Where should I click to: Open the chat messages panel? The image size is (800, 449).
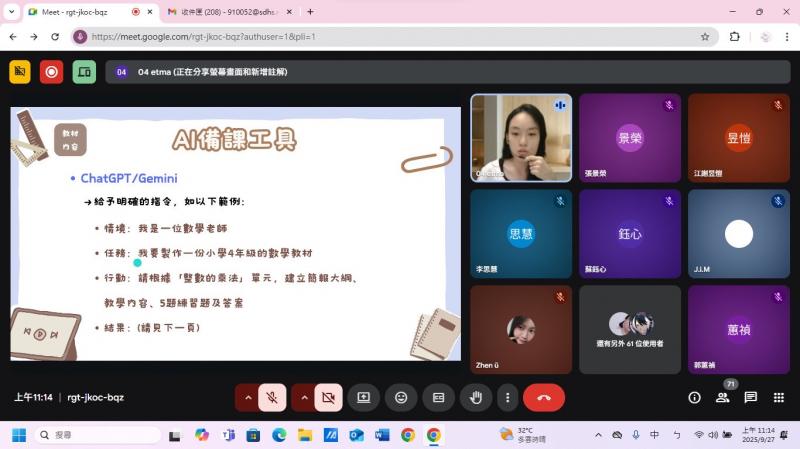pos(750,397)
